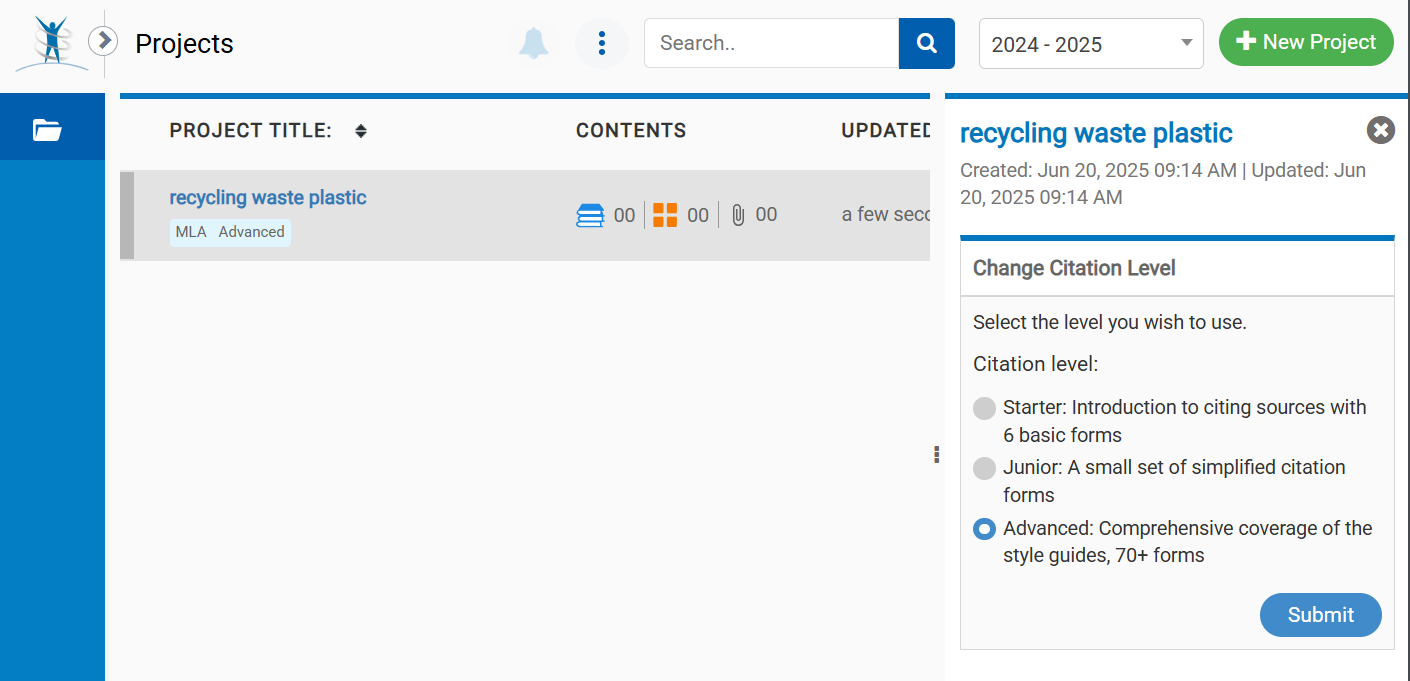This screenshot has height=681, width=1410.
Task: Open the three-dot options menu
Action: click(601, 43)
